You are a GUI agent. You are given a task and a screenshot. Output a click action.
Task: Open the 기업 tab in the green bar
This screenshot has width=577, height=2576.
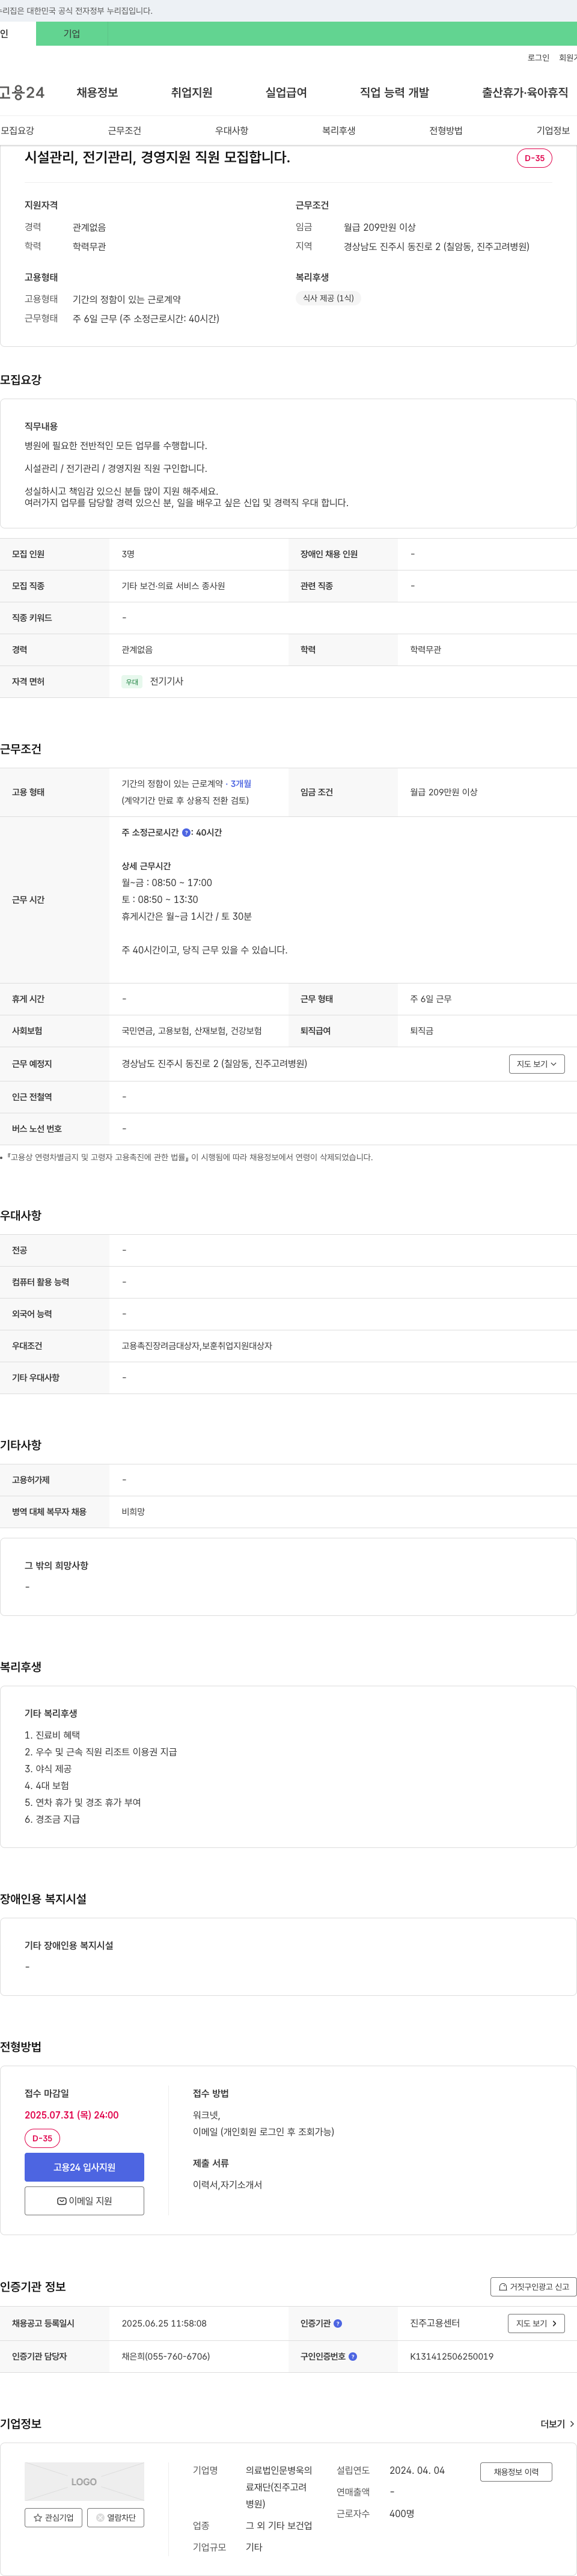click(72, 34)
